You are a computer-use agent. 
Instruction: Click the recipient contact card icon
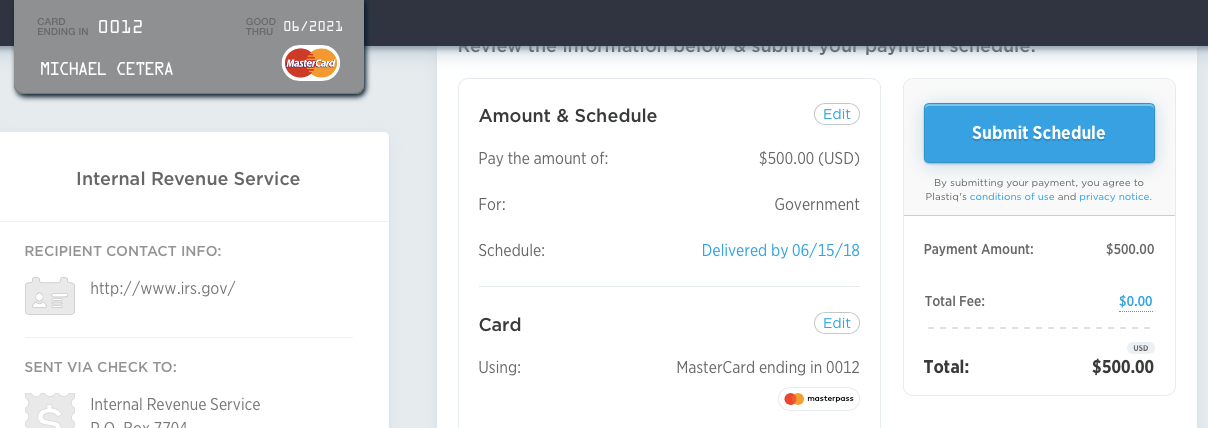[49, 296]
